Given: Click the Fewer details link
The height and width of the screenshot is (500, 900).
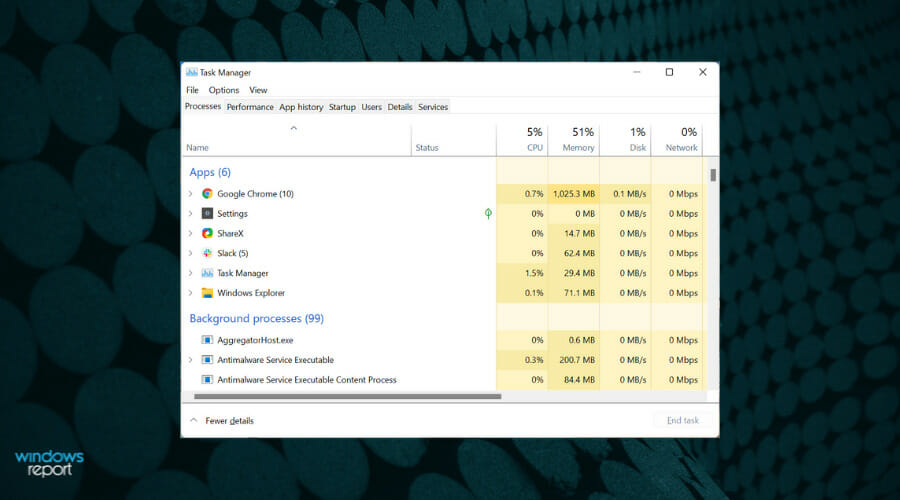Looking at the screenshot, I should tap(230, 421).
